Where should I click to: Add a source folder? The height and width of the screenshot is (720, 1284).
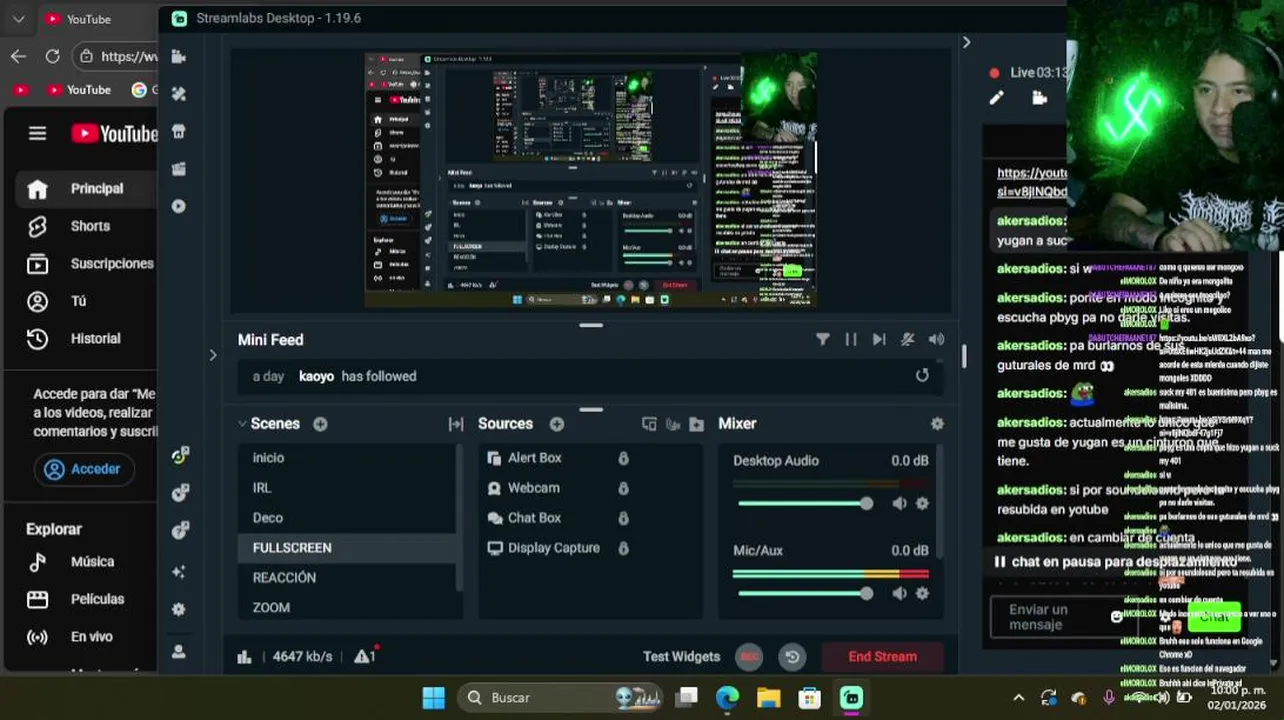tap(697, 424)
